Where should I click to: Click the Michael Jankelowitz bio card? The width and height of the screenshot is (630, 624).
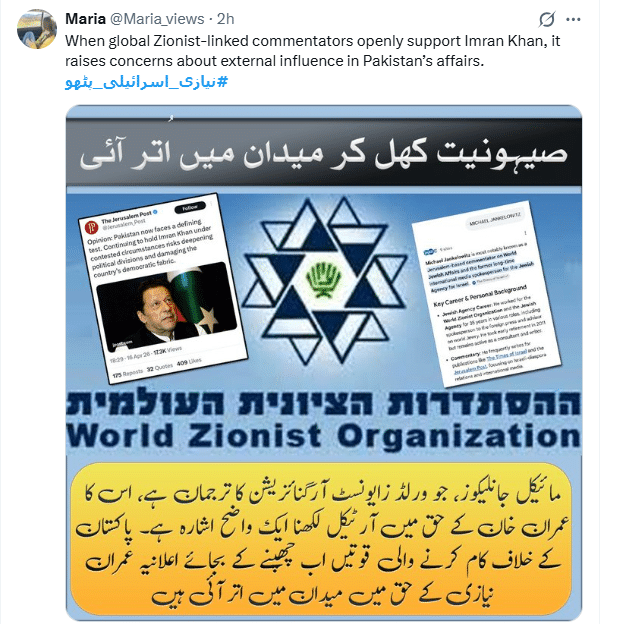pyautogui.click(x=486, y=294)
